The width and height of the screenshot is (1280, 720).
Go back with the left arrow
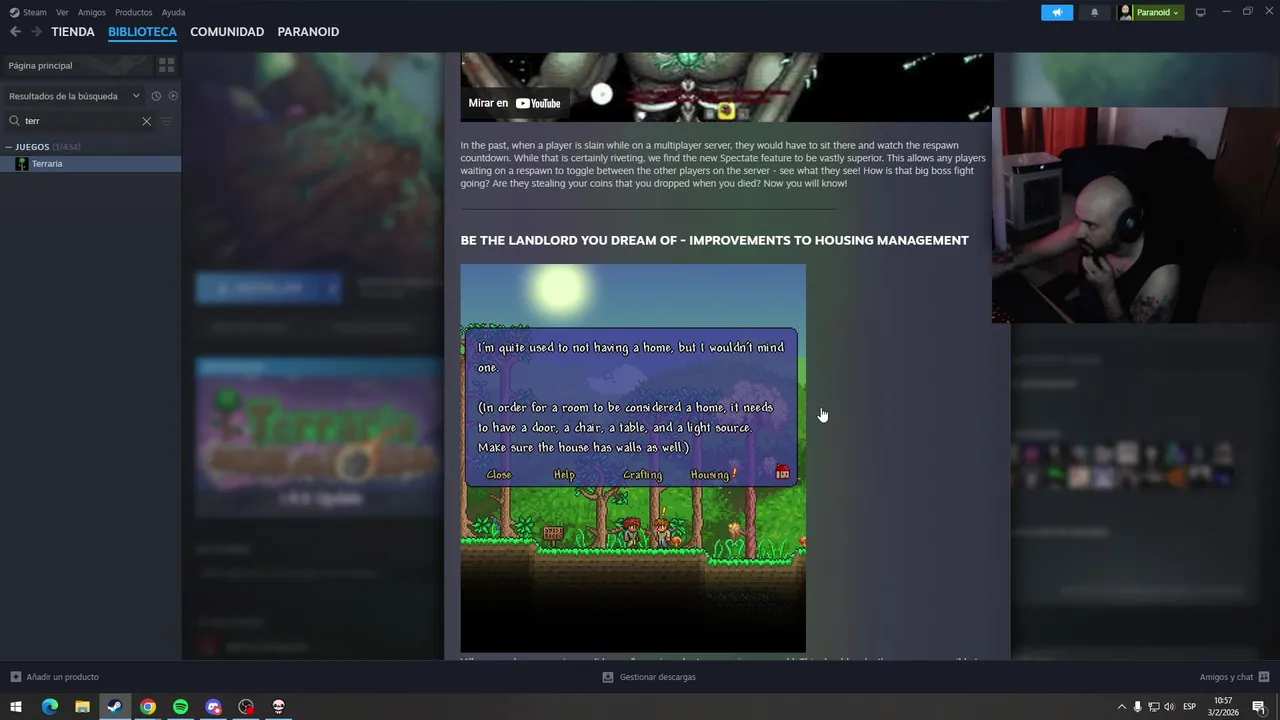click(15, 32)
